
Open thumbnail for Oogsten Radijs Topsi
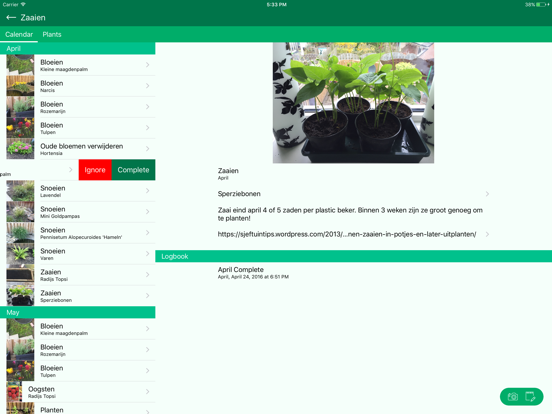(14, 391)
